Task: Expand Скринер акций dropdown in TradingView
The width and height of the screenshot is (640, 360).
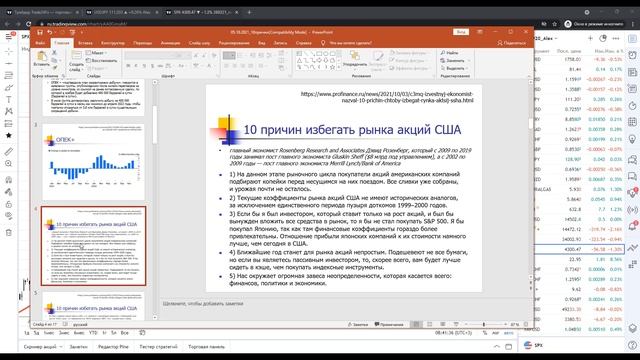Action: [x=61, y=347]
